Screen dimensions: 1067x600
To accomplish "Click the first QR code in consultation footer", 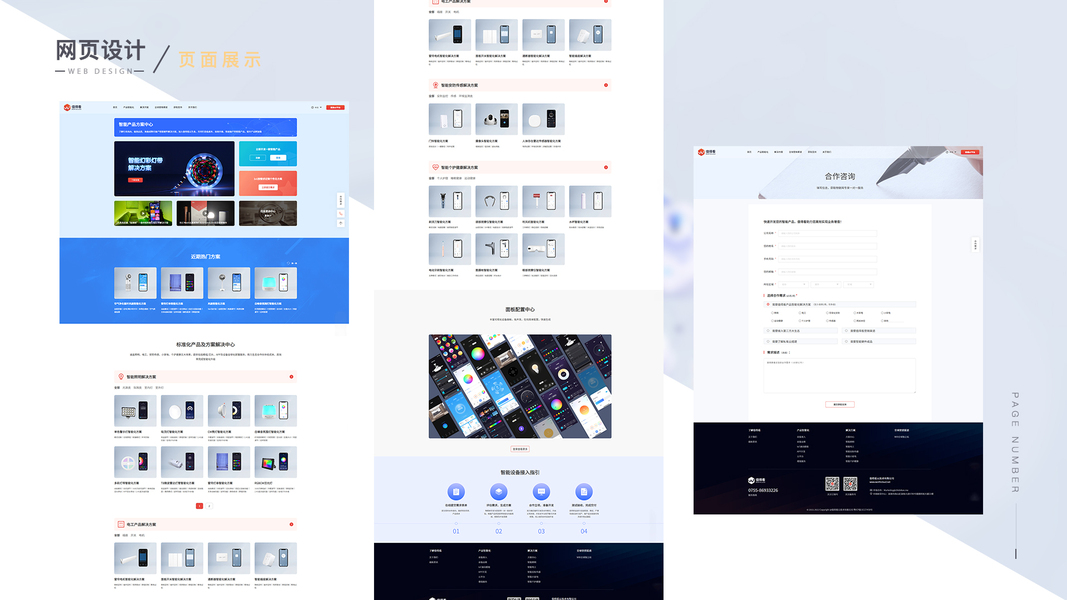I will tap(832, 484).
